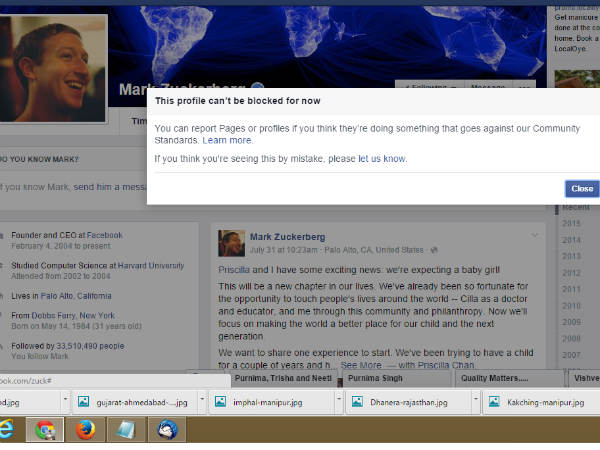
Task: Expand options for gujarat-ahmedabad download
Action: pyautogui.click(x=202, y=399)
